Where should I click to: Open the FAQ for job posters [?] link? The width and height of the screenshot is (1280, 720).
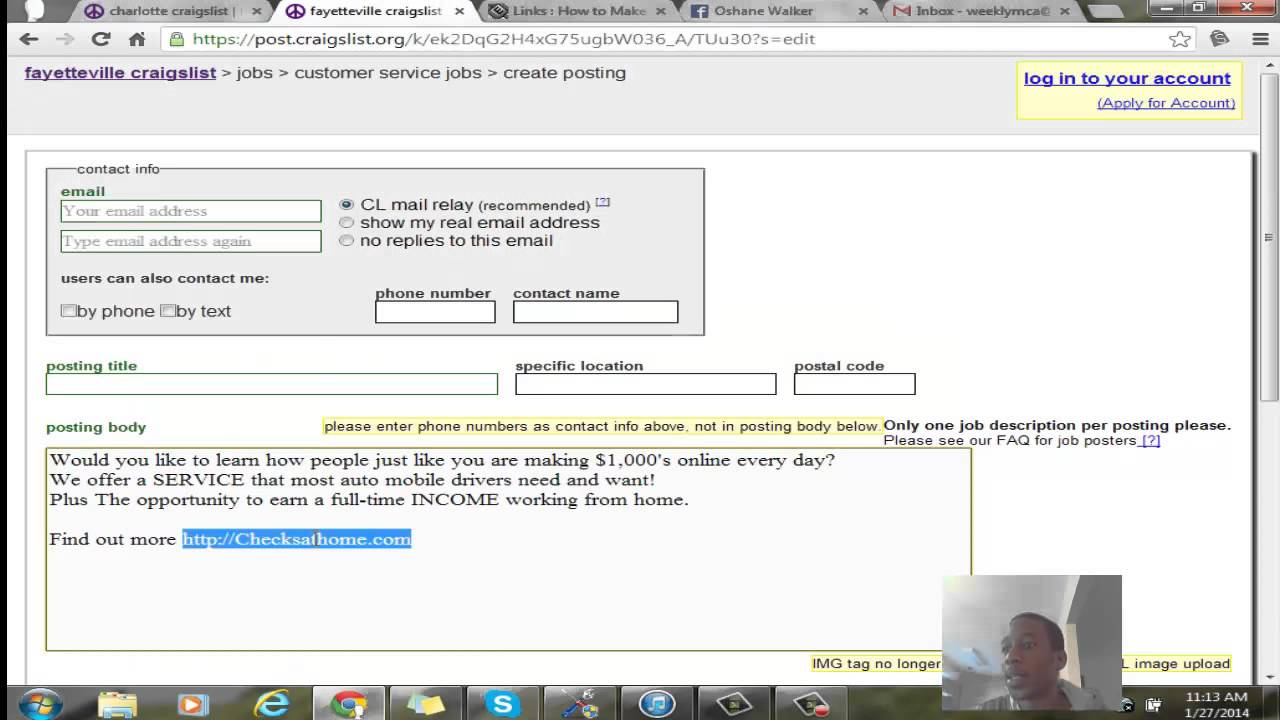tap(1150, 440)
